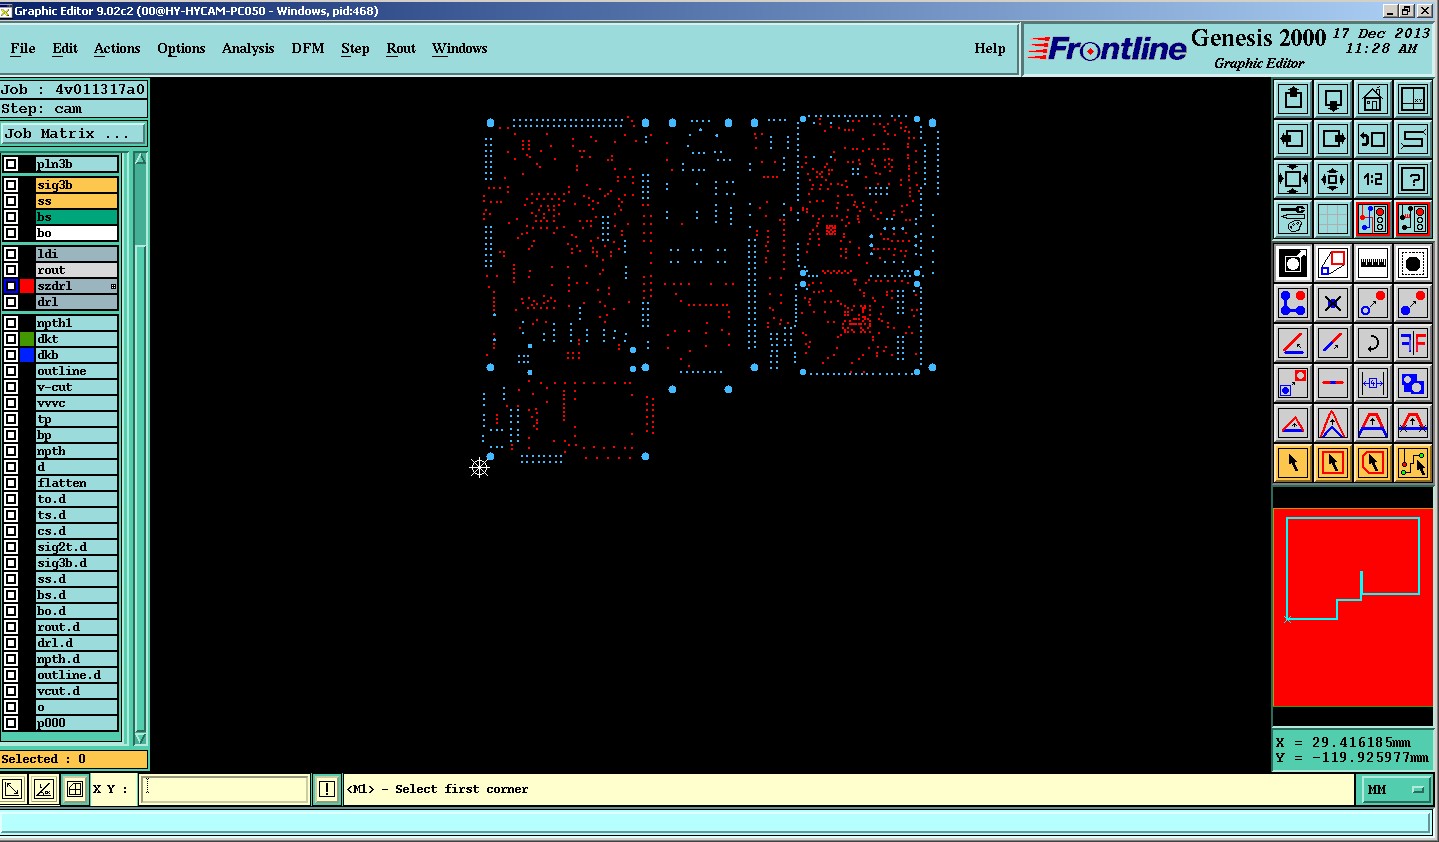Click the pan right view icon
The width and height of the screenshot is (1439, 842).
pos(1333,139)
